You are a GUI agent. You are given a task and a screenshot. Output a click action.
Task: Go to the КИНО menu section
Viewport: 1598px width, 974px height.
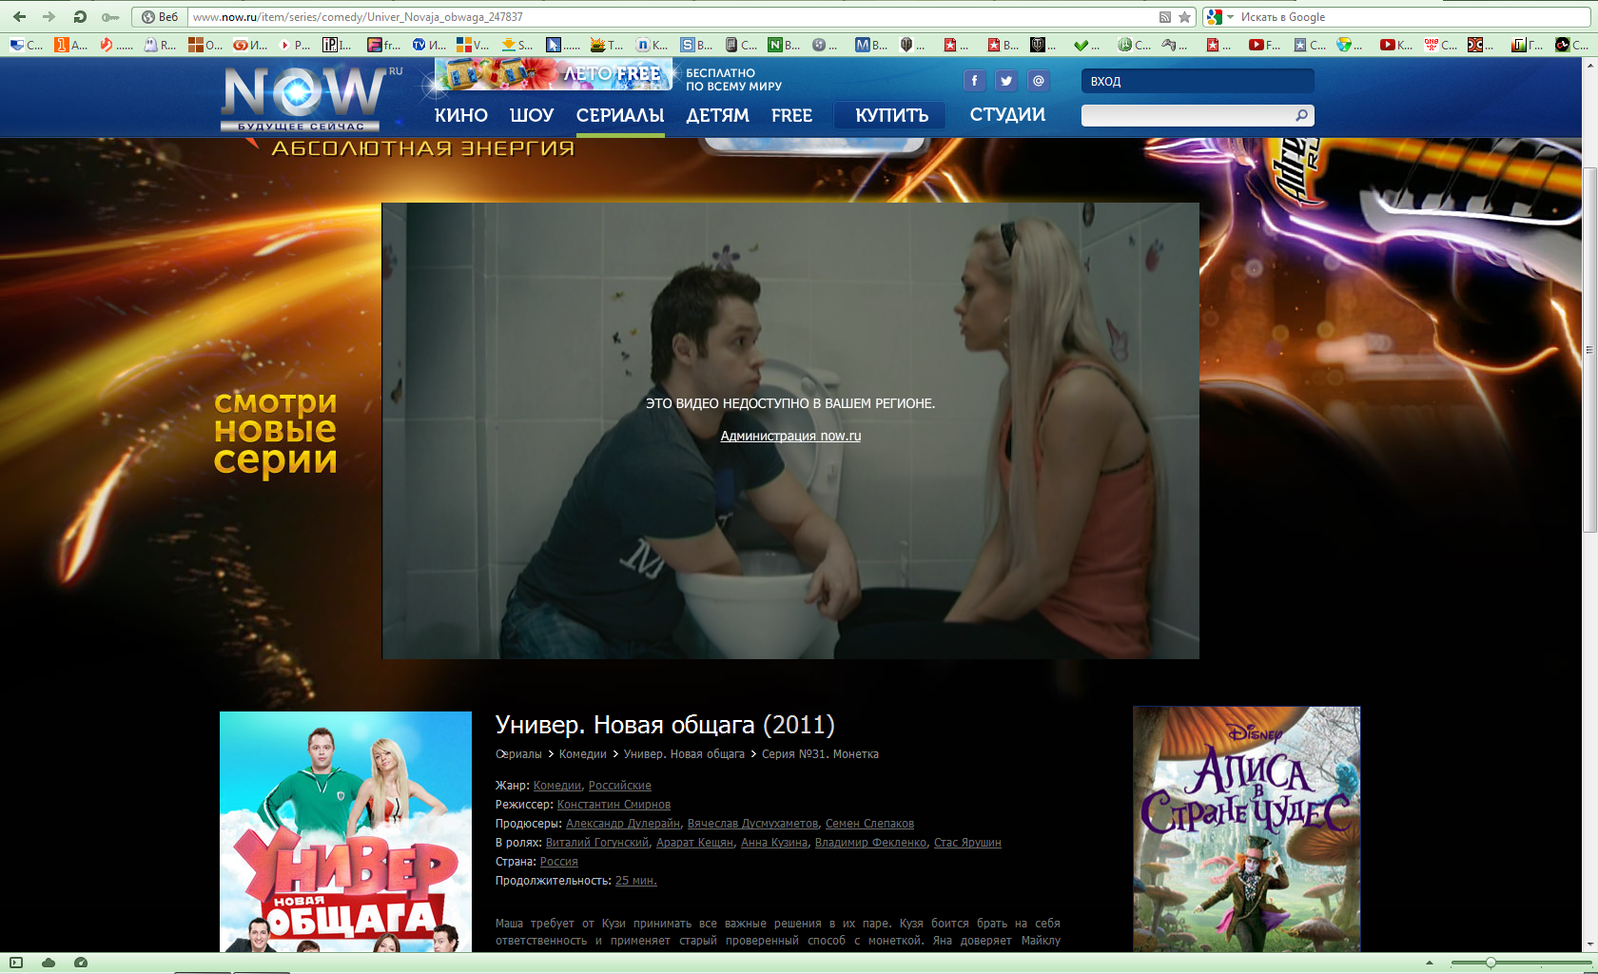pyautogui.click(x=461, y=116)
